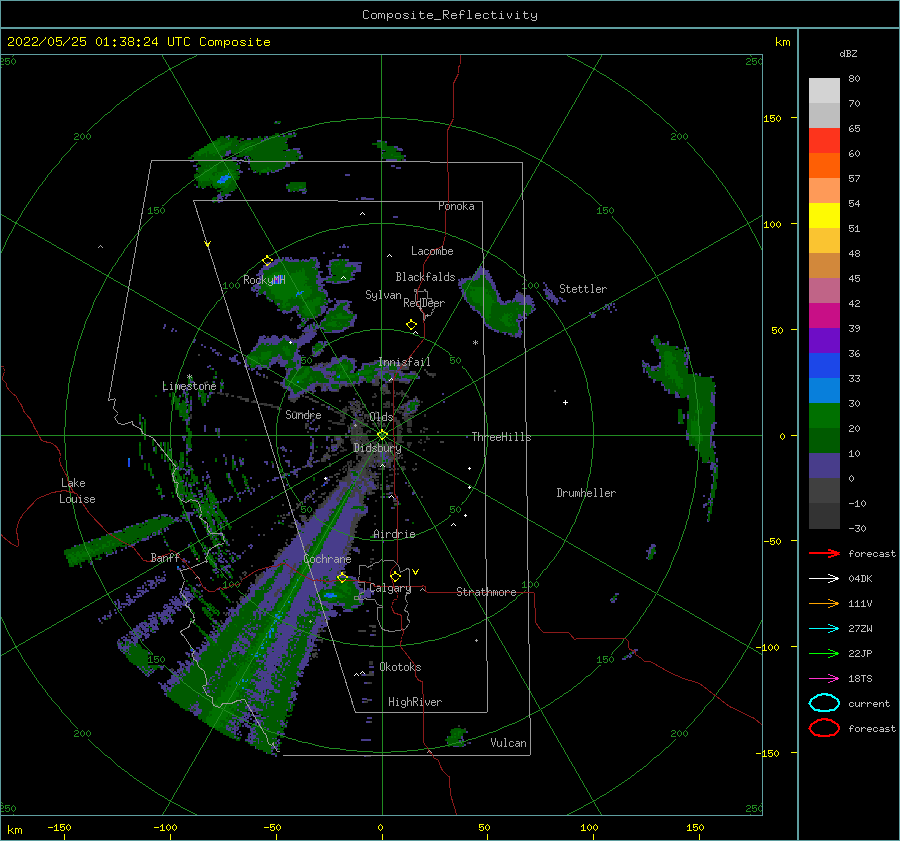Click the Stettler town label
This screenshot has width=900, height=841.
[x=583, y=289]
